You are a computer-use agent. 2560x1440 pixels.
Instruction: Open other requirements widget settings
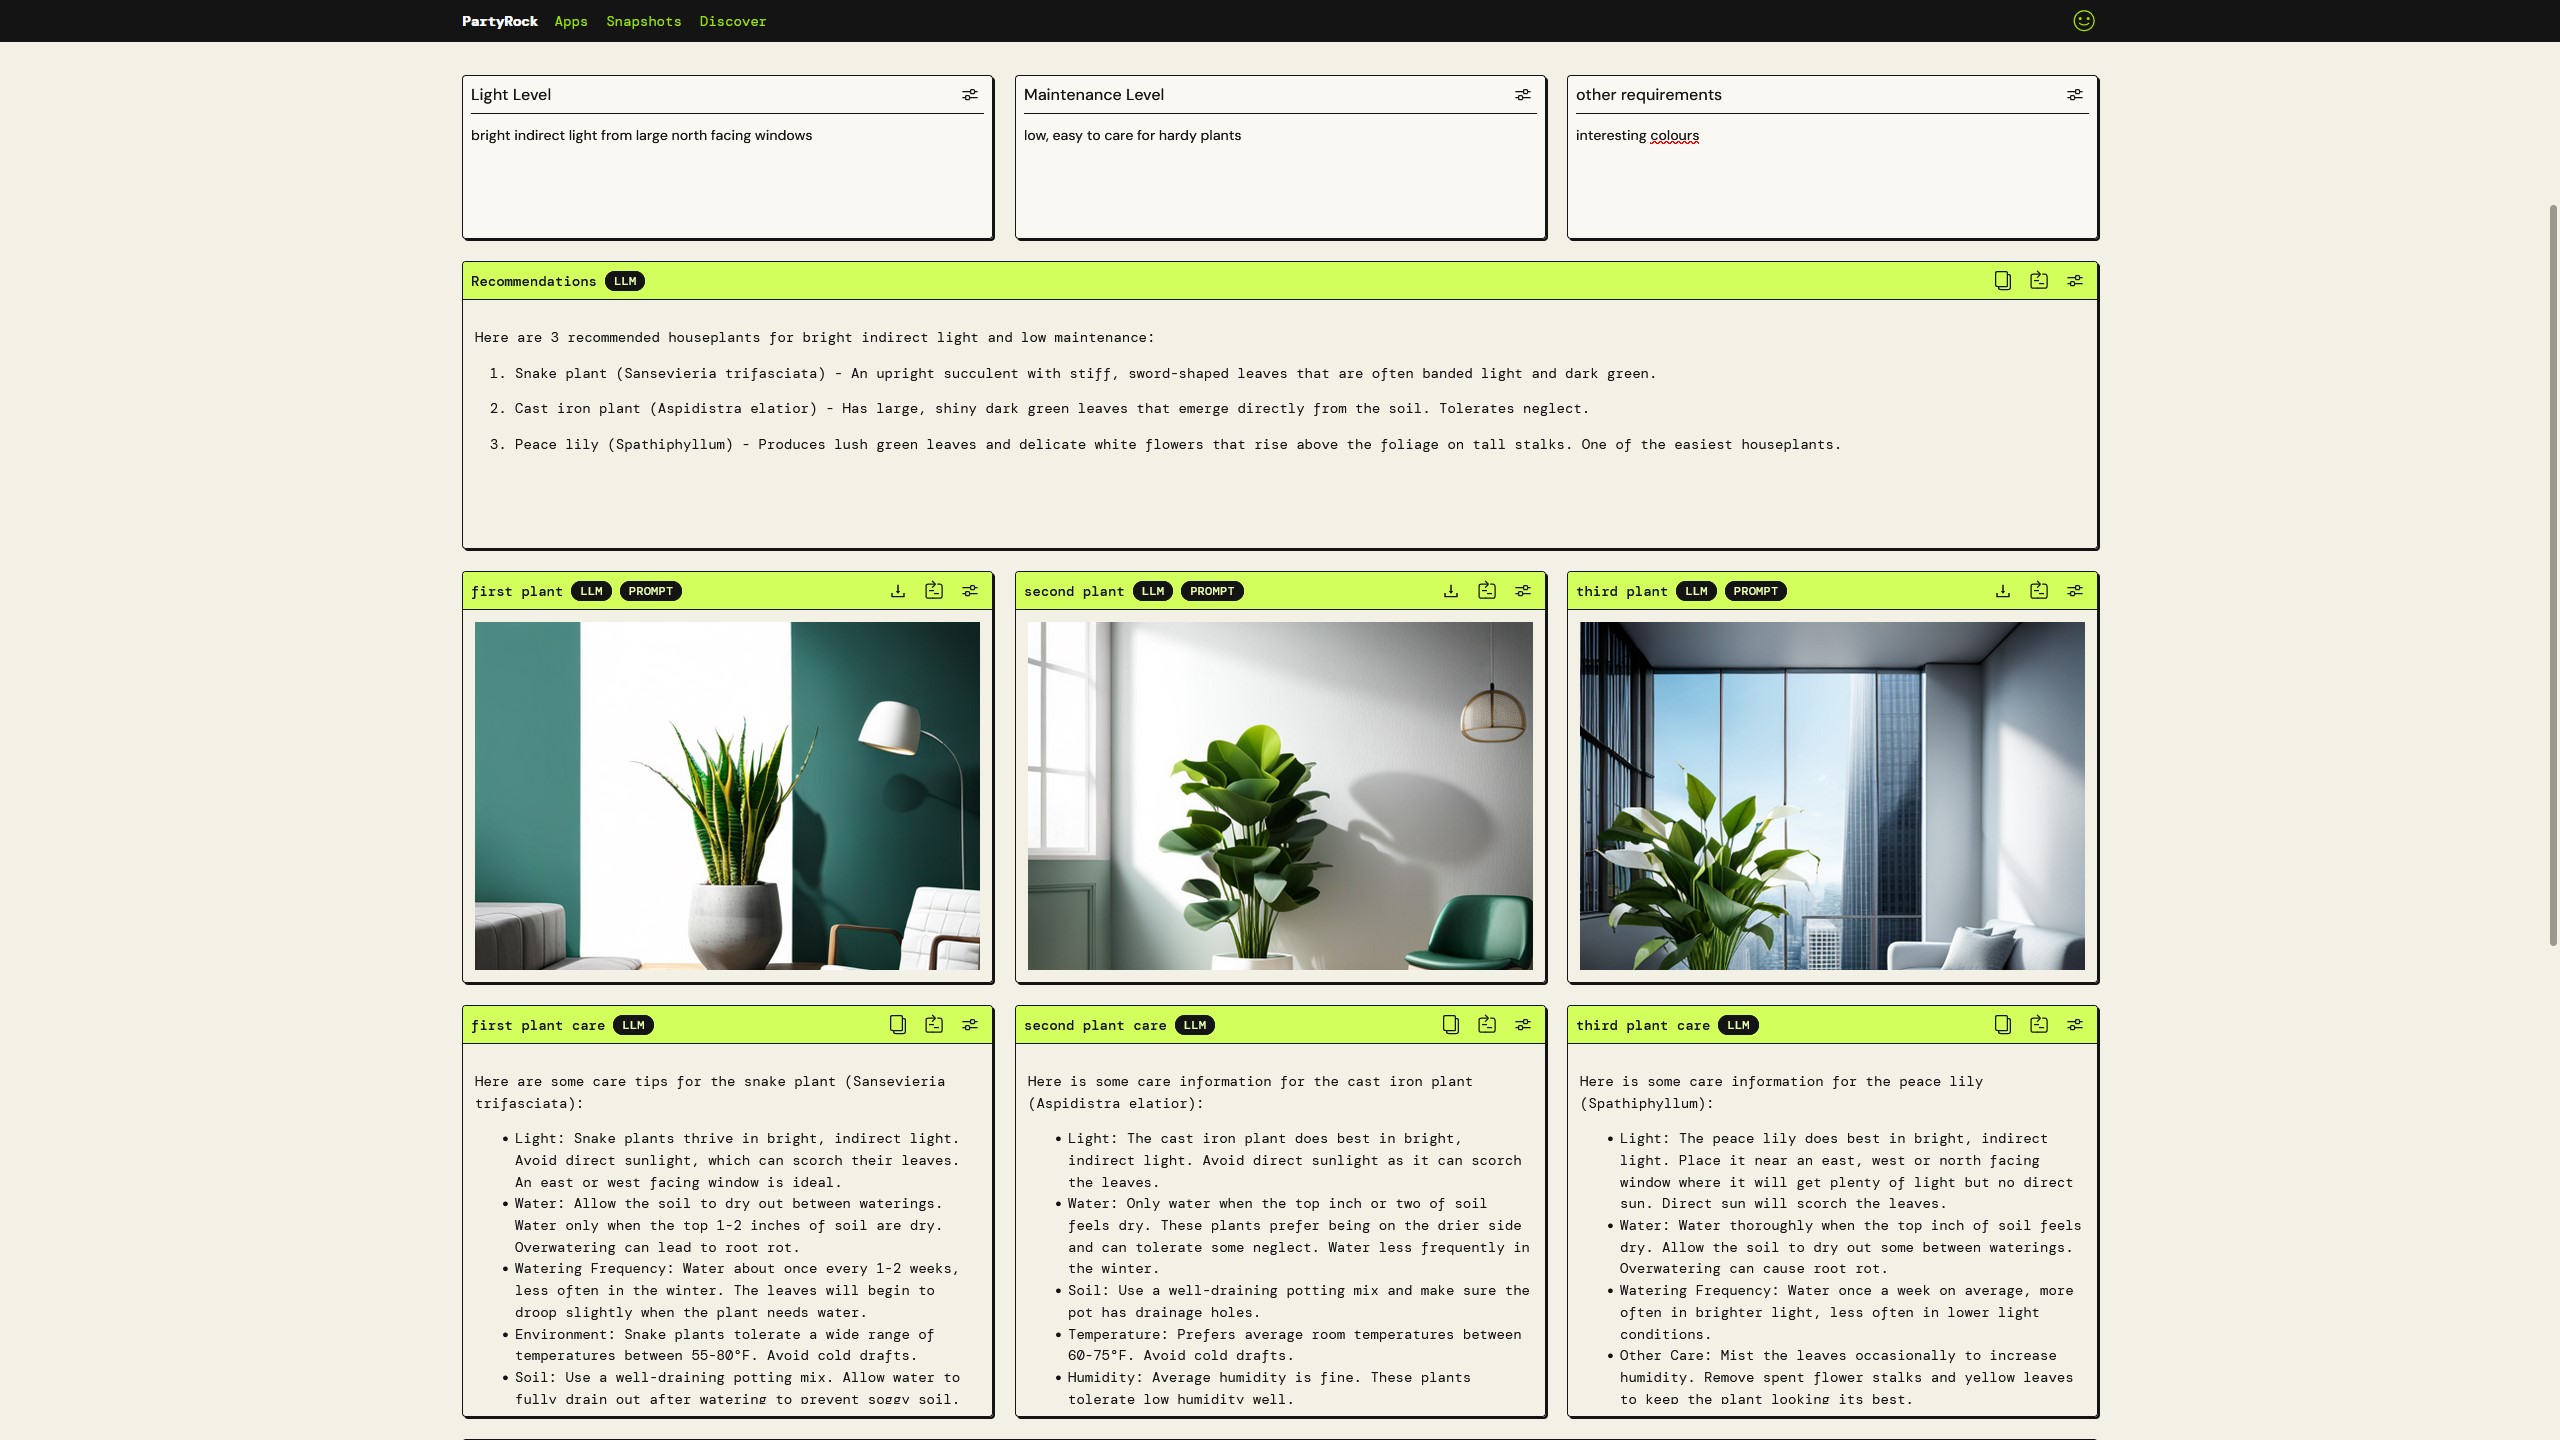(x=2075, y=95)
